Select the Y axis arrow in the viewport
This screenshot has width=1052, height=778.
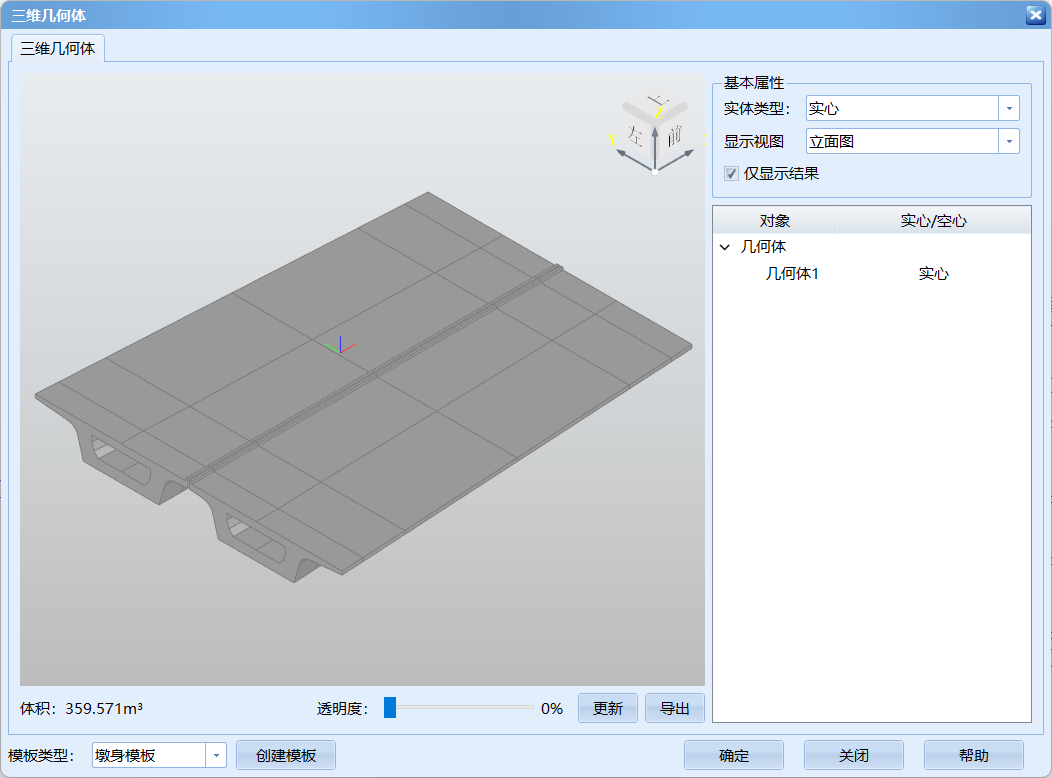click(x=622, y=152)
